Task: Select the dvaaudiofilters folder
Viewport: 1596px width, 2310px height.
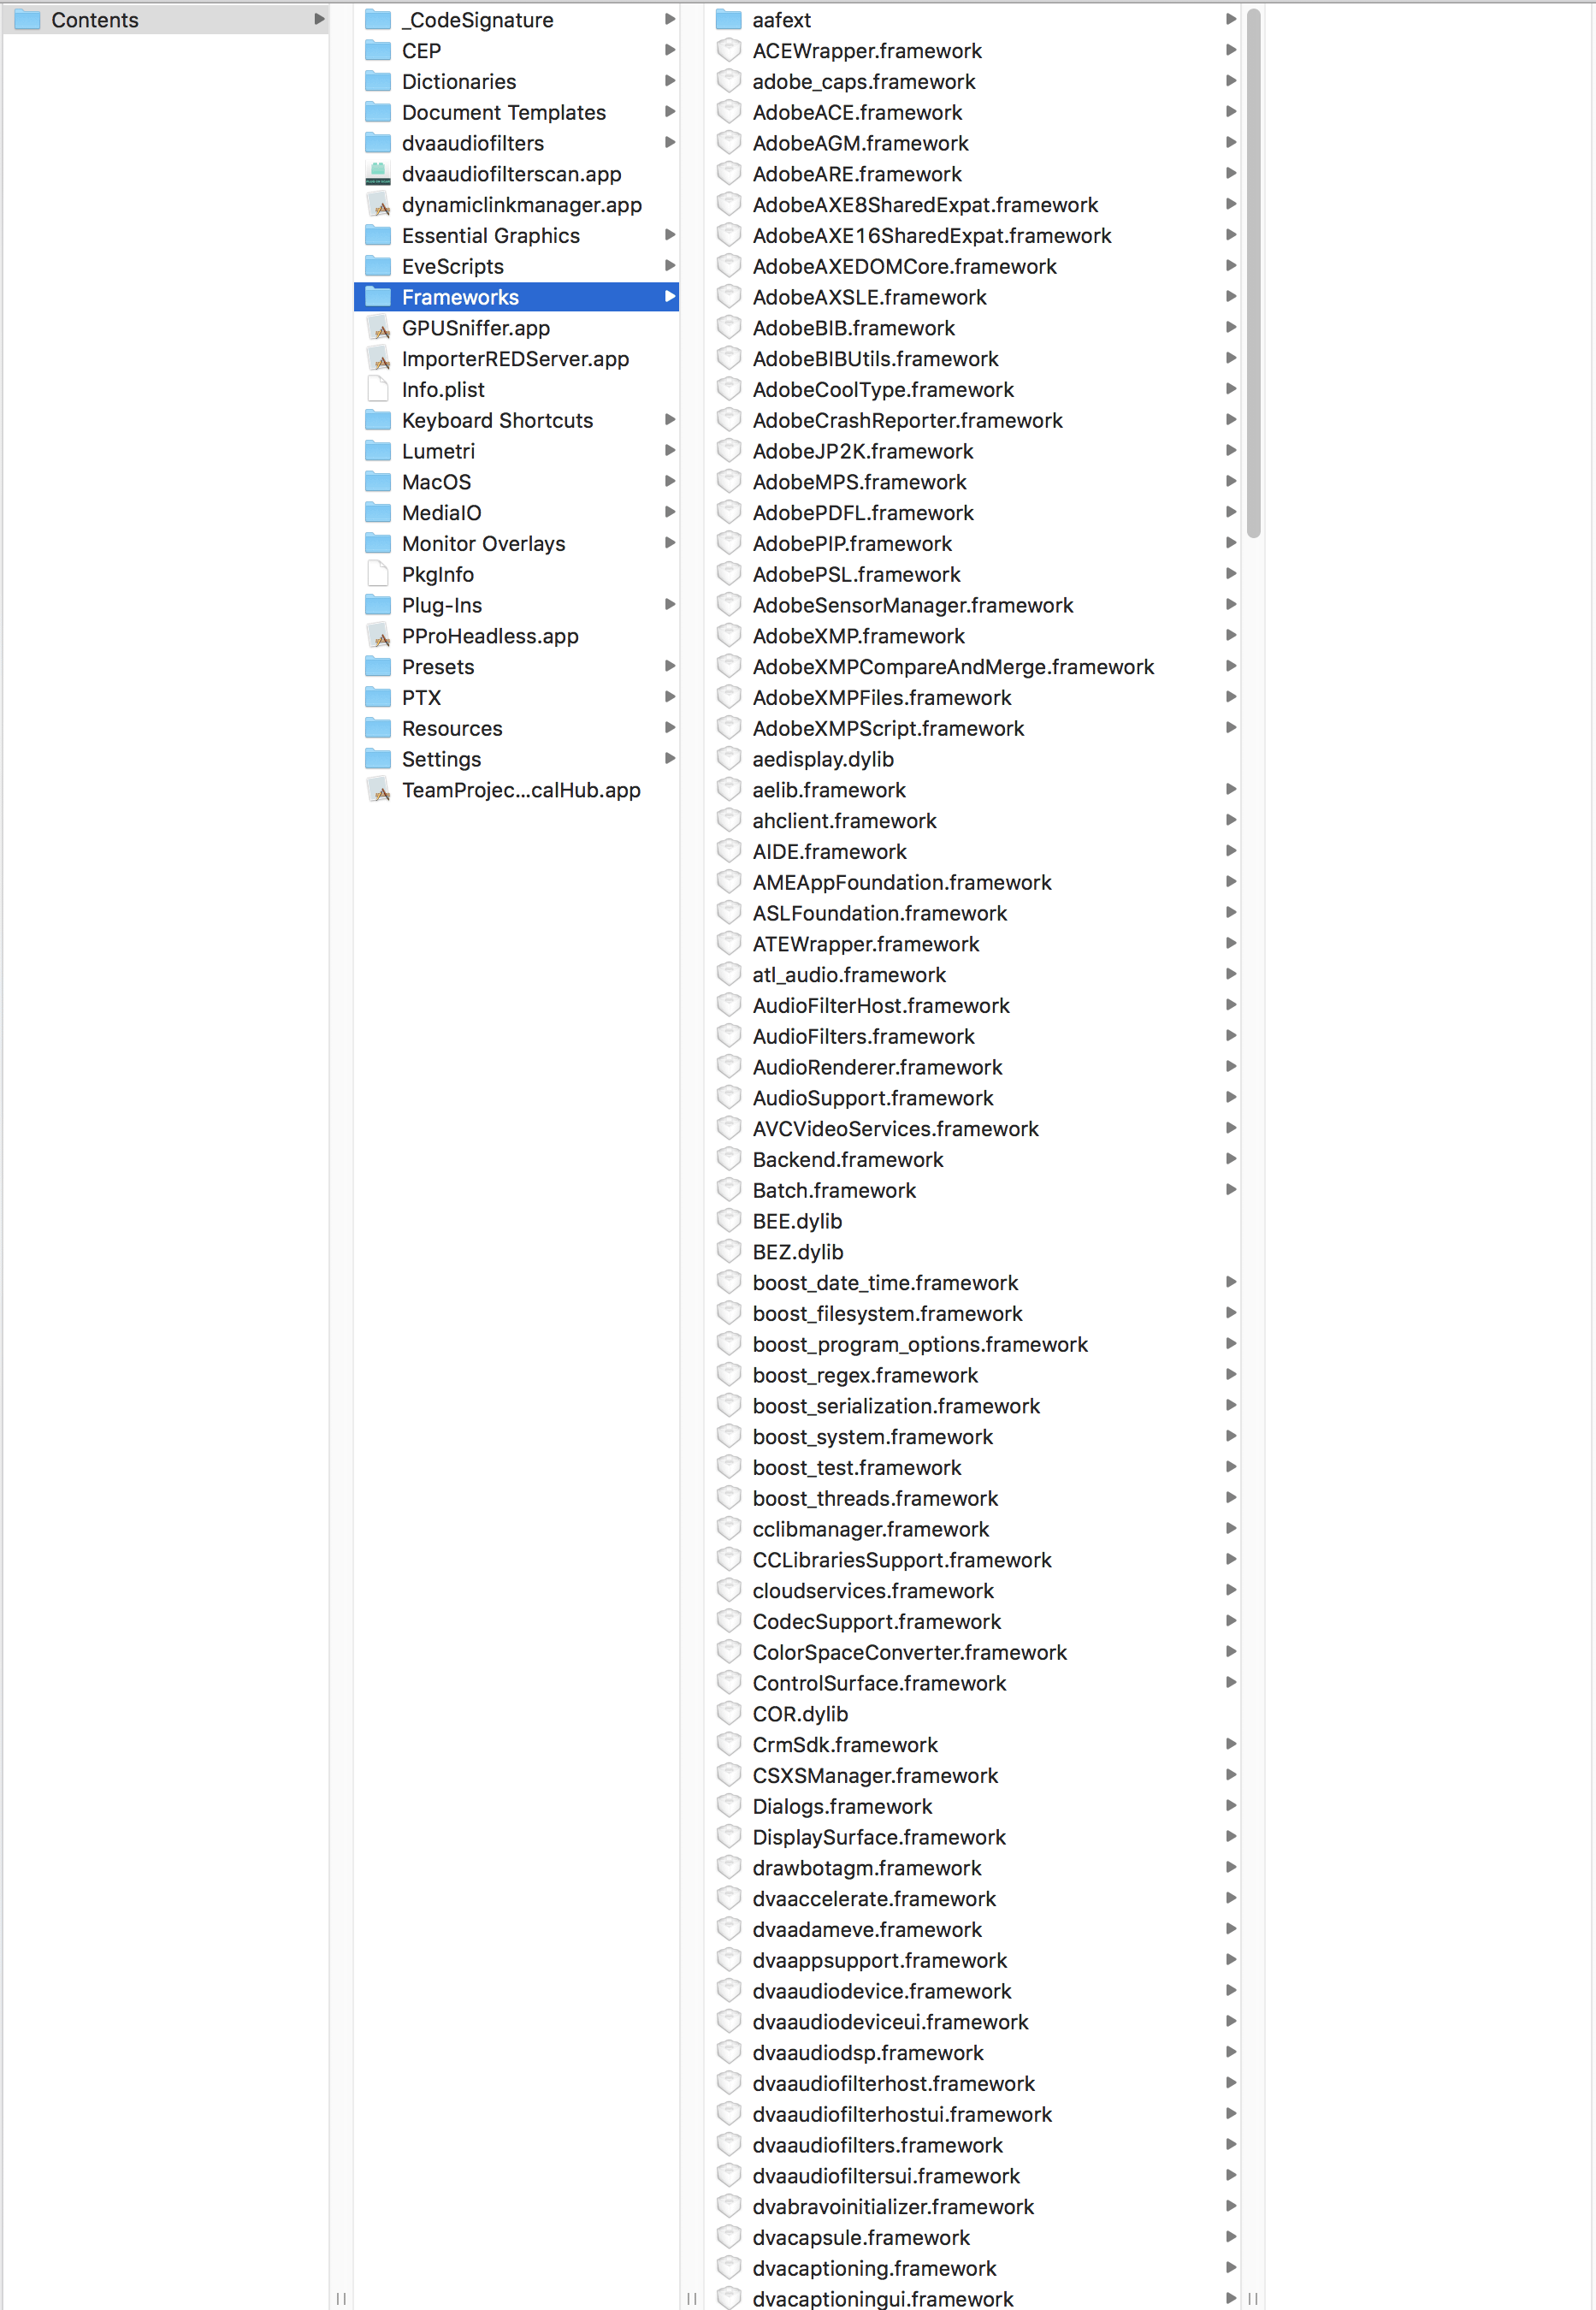Action: [516, 143]
